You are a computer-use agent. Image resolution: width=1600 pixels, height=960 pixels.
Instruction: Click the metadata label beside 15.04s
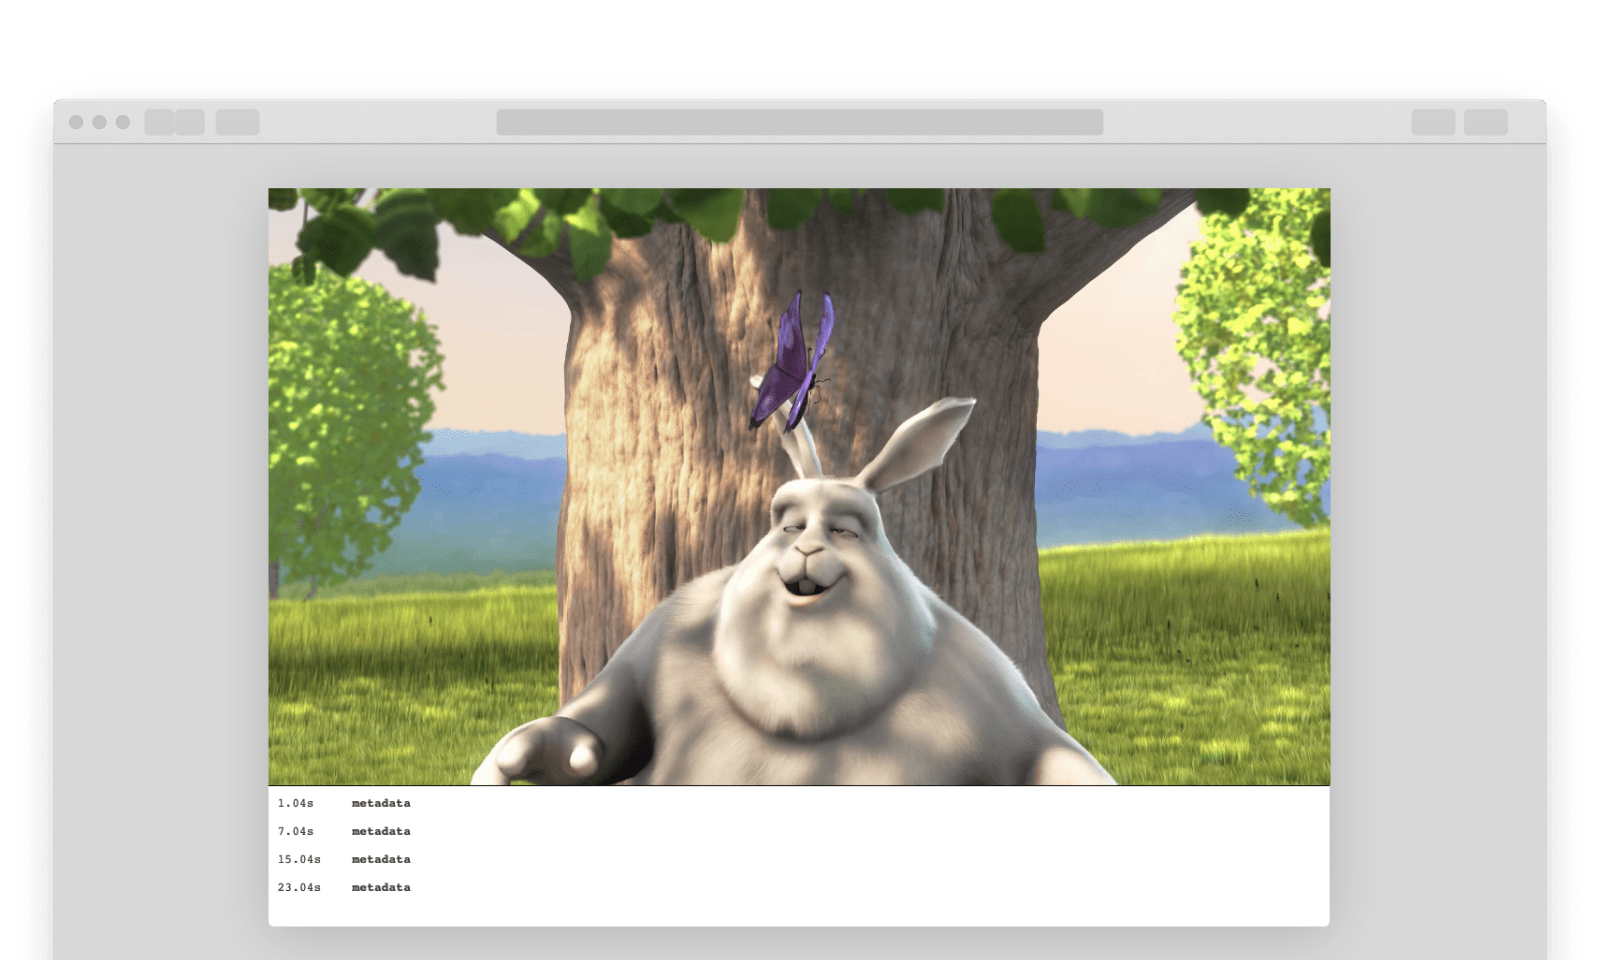[381, 859]
